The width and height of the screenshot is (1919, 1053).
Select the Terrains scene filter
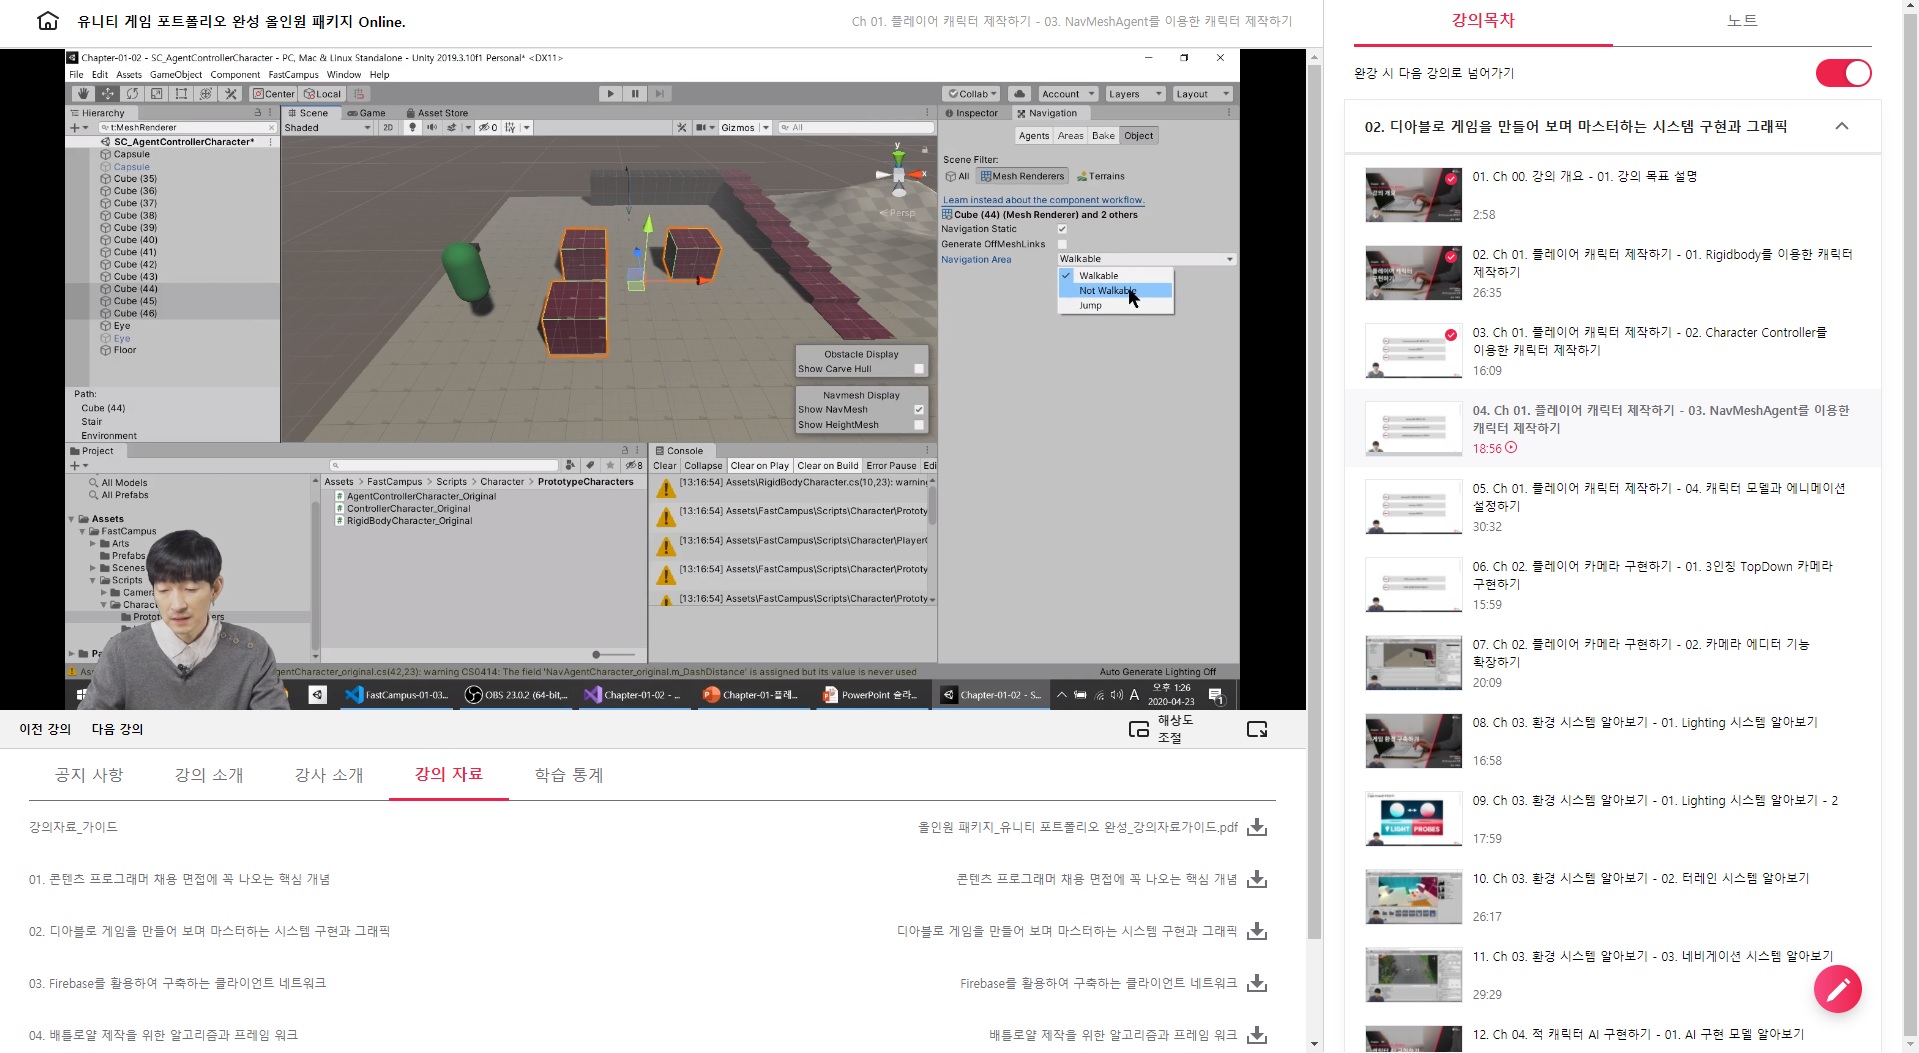[1099, 176]
